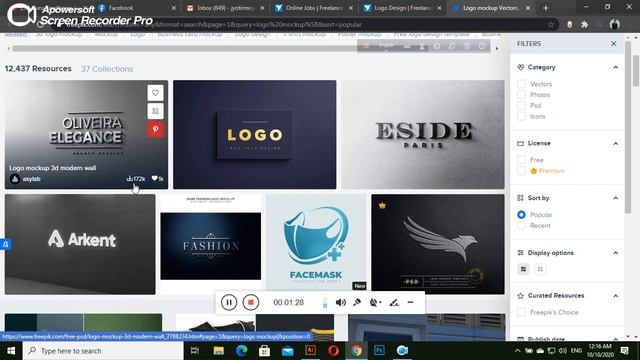Check the Photos category filter
The height and width of the screenshot is (360, 640).
521,94
